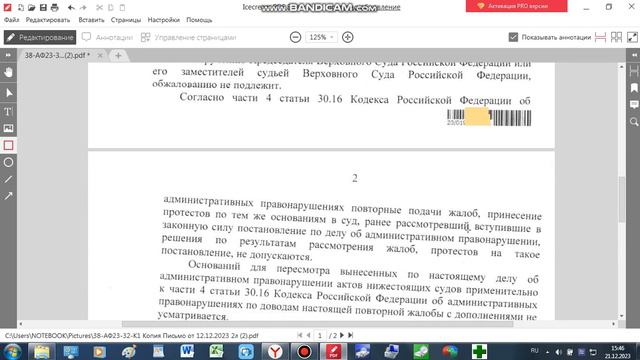Open the Помощь menu
Image resolution: width=640 pixels, height=360 pixels.
pos(199,20)
